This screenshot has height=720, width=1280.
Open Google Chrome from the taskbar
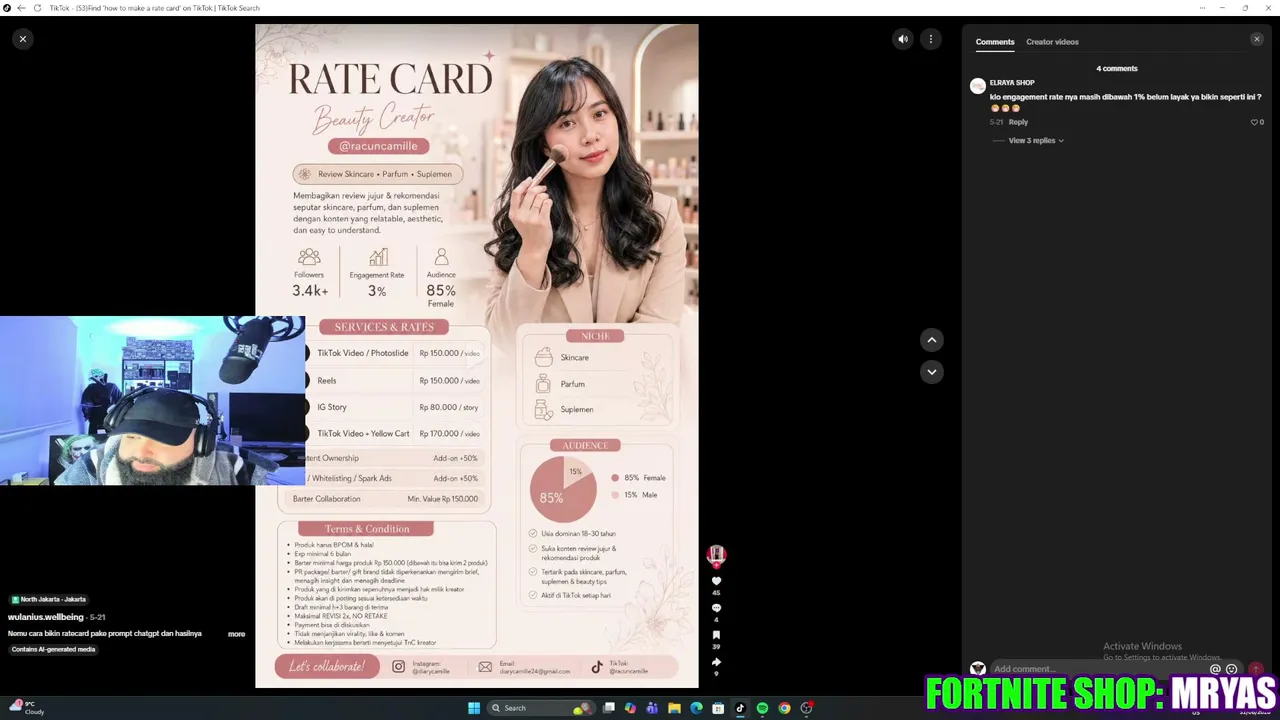pos(784,708)
